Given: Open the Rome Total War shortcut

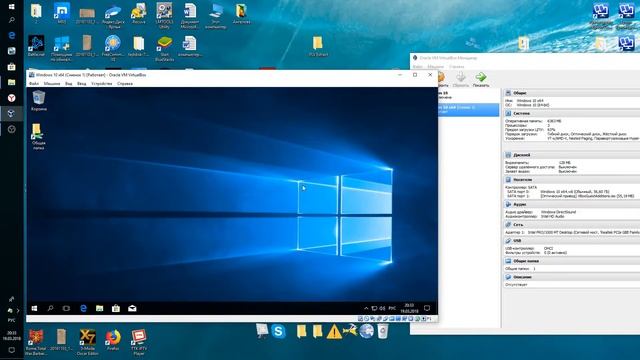Looking at the screenshot, I should point(36,342).
